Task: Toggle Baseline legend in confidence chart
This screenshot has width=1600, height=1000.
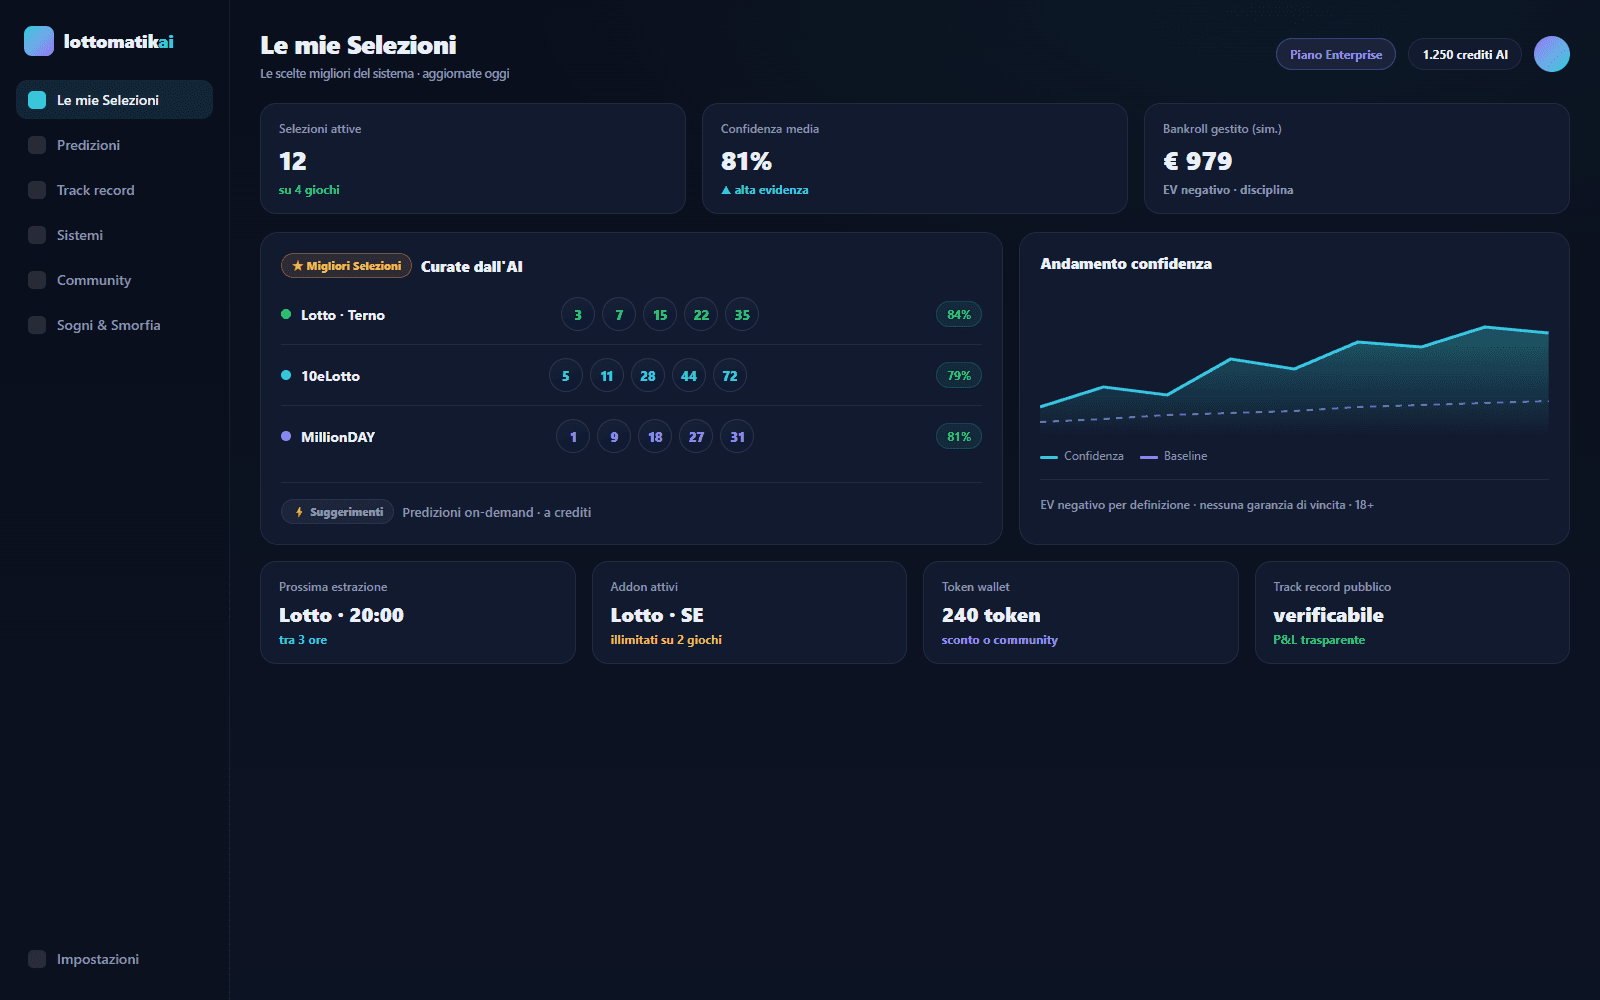Action: tap(1174, 456)
